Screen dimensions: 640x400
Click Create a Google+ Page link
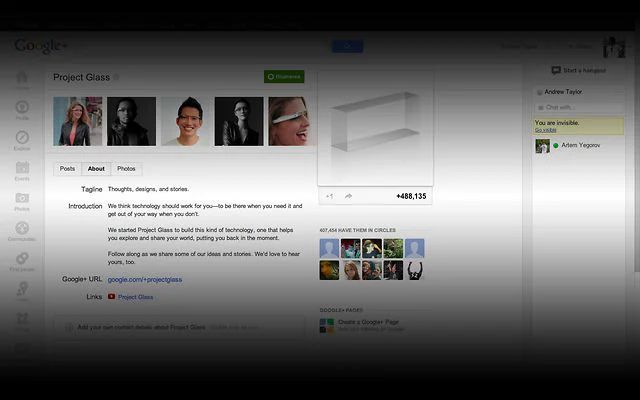[x=368, y=322]
